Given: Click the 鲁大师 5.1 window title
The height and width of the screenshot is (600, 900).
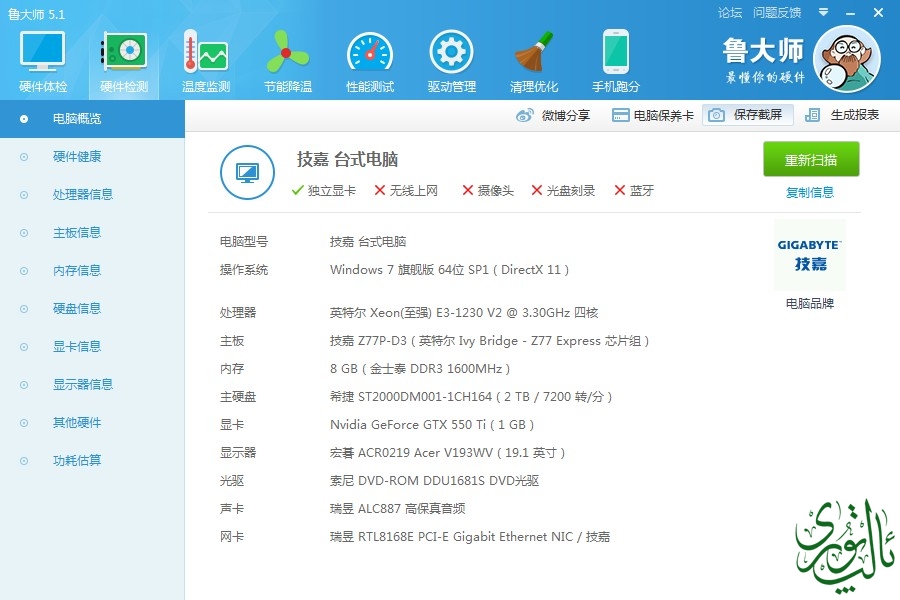Looking at the screenshot, I should (36, 14).
